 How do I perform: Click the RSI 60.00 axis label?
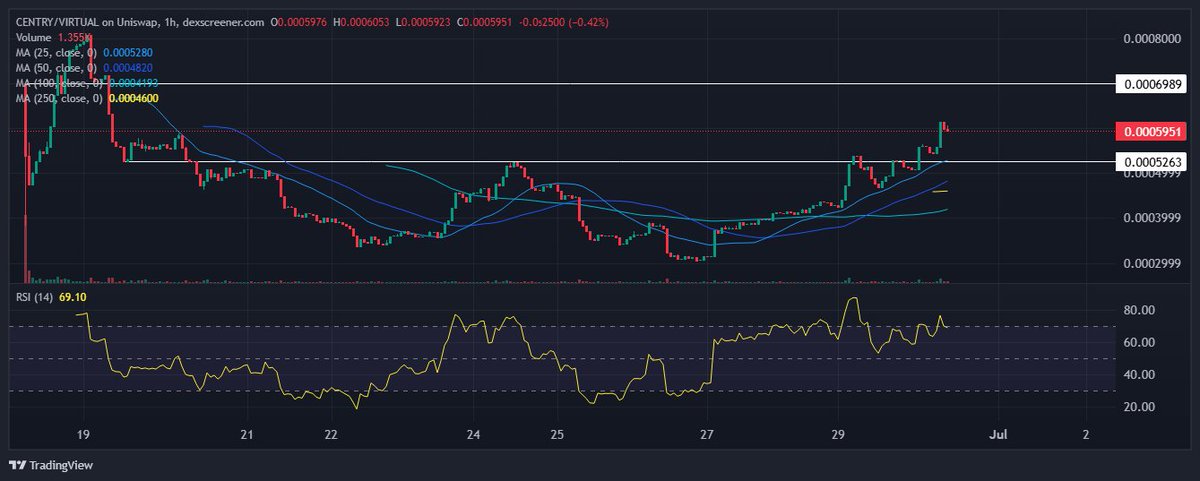tap(1138, 342)
